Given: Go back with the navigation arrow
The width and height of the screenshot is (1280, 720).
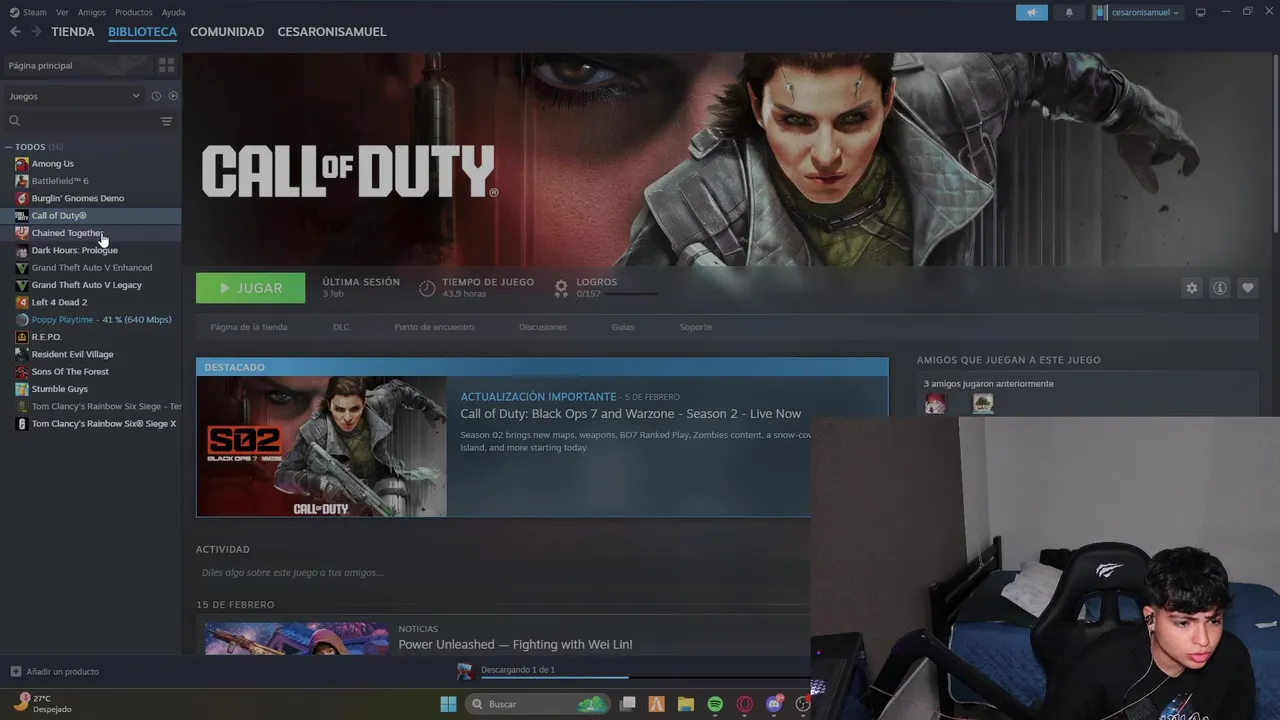Looking at the screenshot, I should tap(15, 32).
